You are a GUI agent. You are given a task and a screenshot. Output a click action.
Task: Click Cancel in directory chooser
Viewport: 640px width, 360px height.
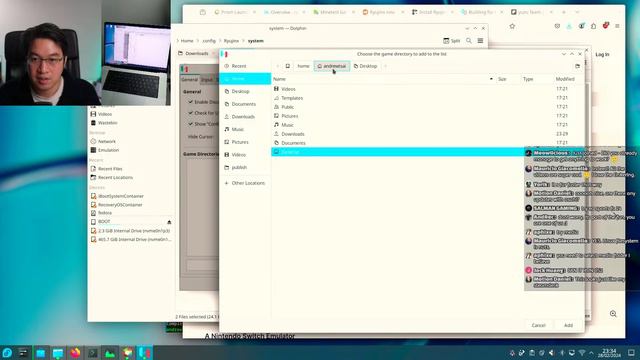[x=538, y=325]
